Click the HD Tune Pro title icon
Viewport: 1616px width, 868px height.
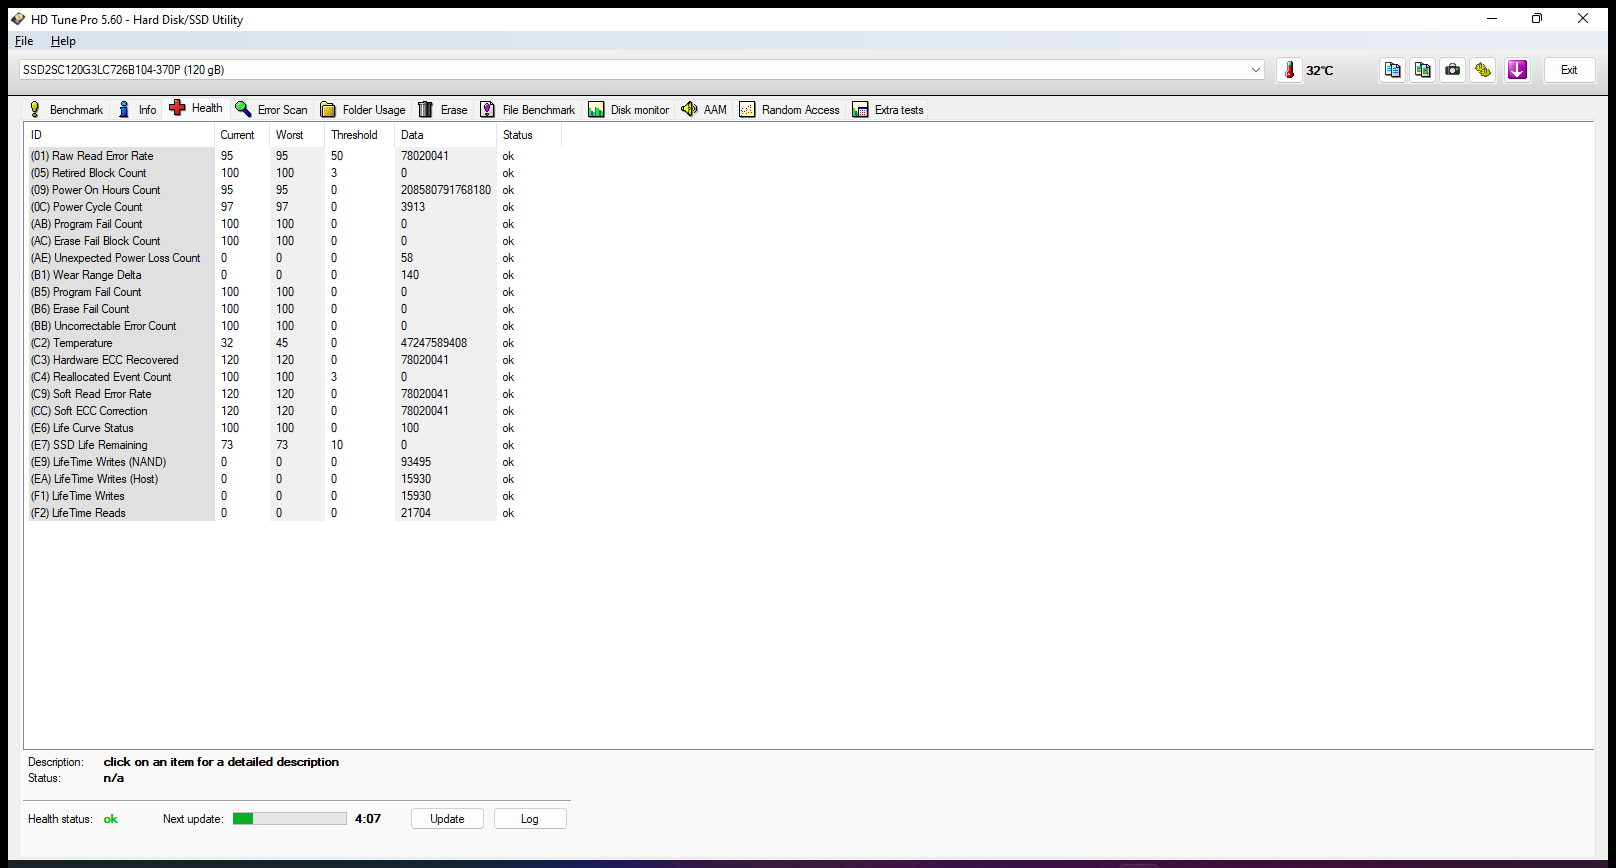click(17, 19)
